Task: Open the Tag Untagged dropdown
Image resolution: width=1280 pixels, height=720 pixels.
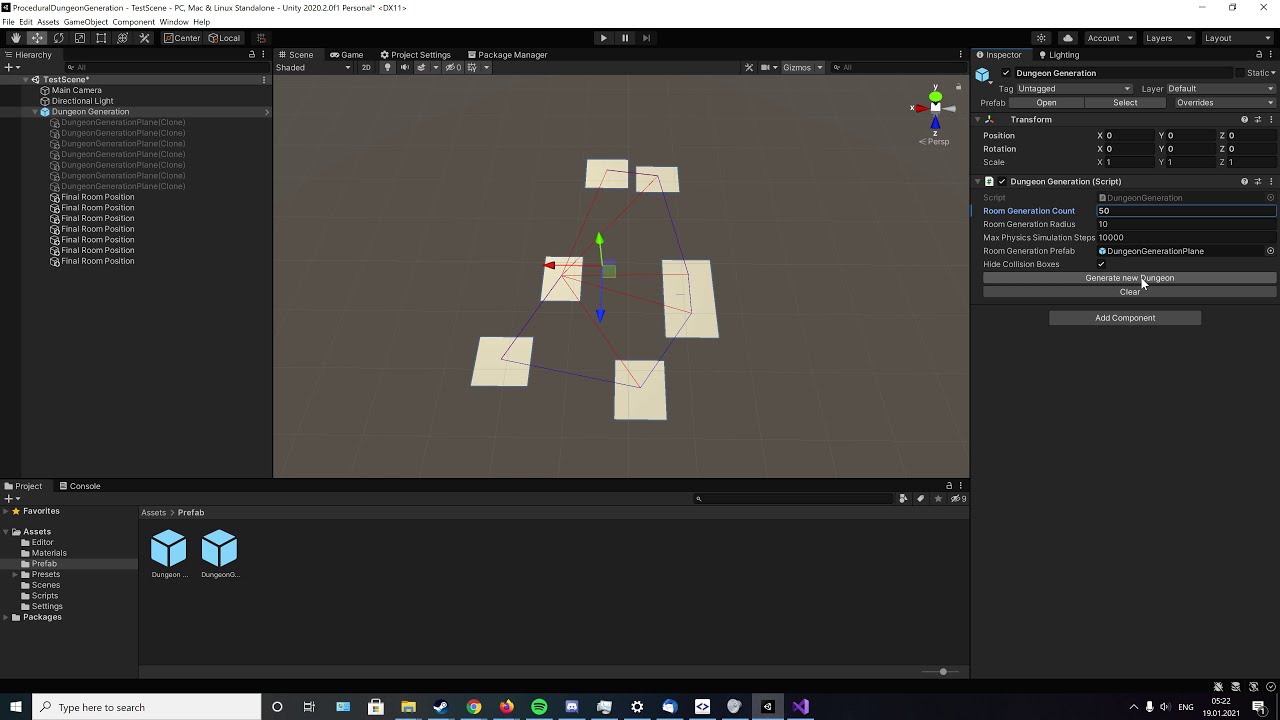Action: point(1074,88)
